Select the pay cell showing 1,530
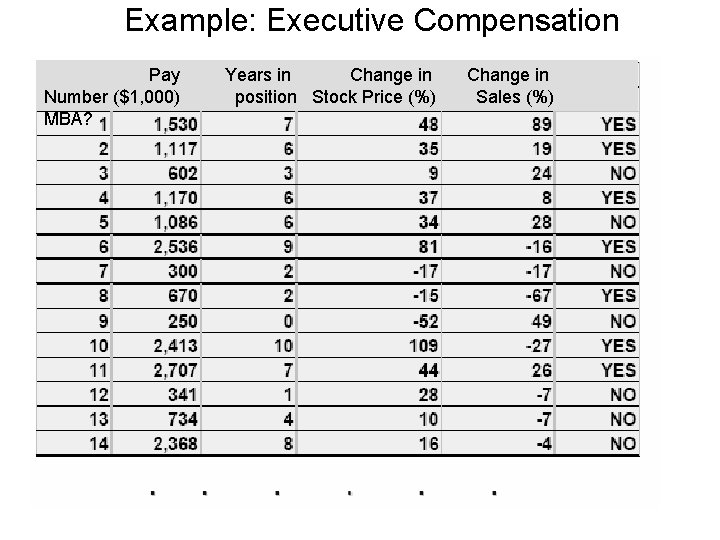The height and width of the screenshot is (540, 720). [x=176, y=125]
